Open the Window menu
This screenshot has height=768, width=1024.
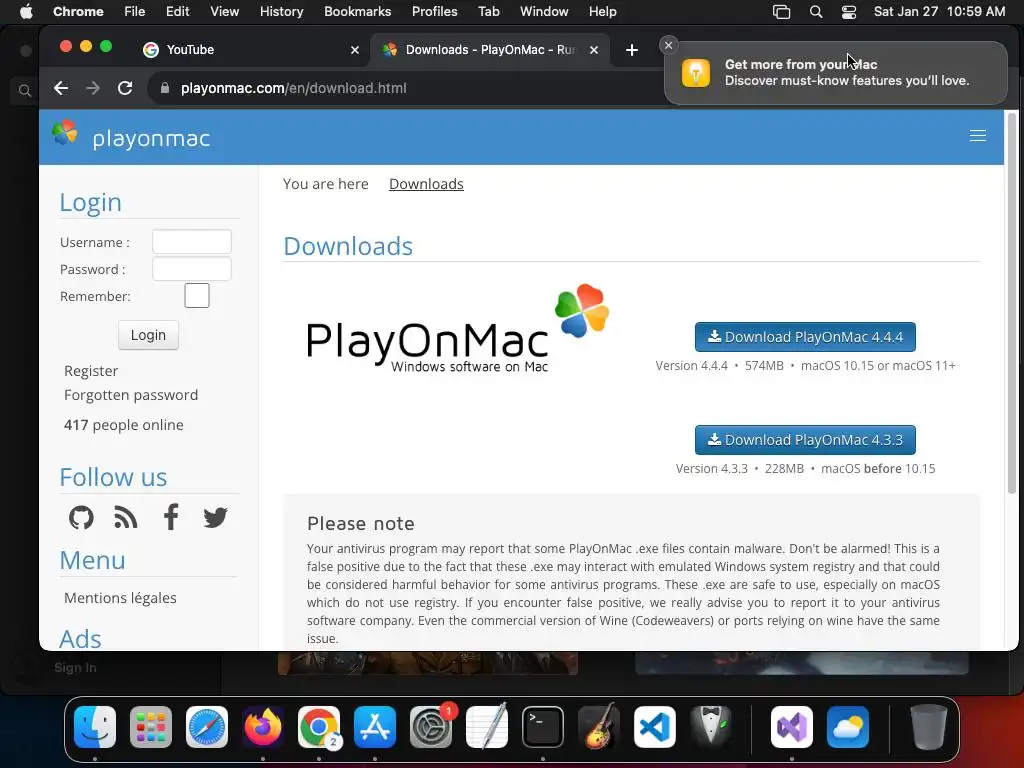click(544, 12)
